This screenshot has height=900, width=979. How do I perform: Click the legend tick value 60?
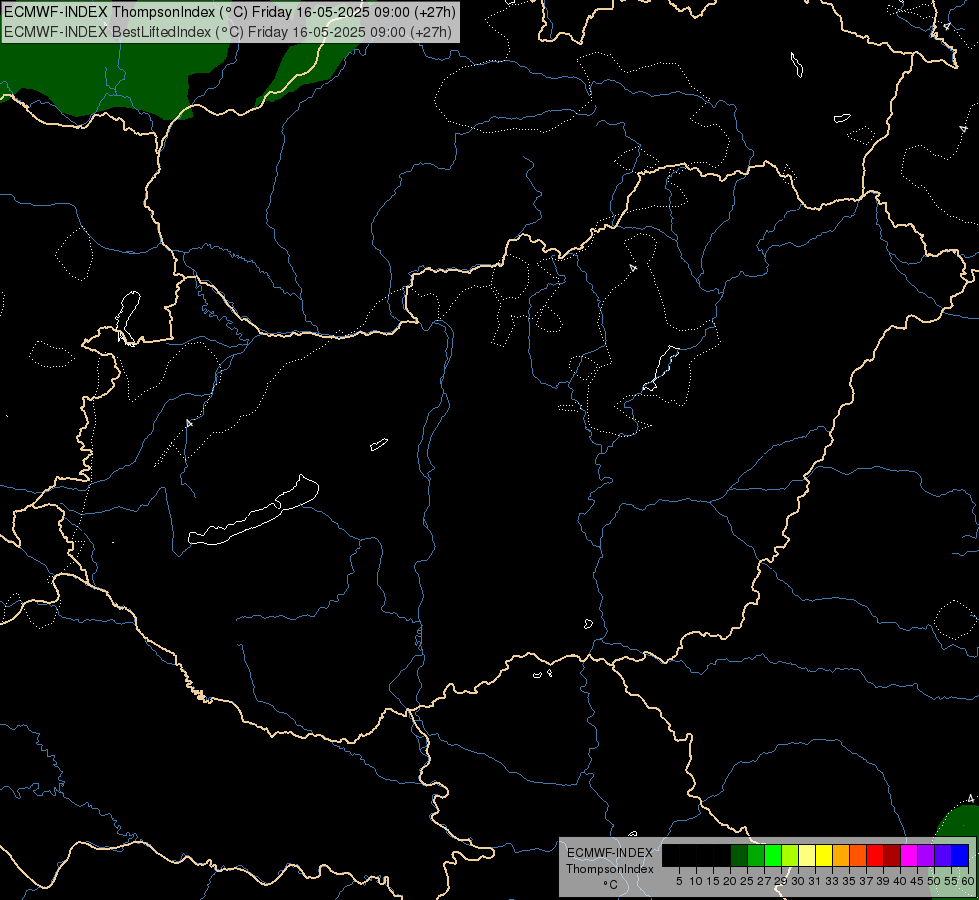coord(968,881)
